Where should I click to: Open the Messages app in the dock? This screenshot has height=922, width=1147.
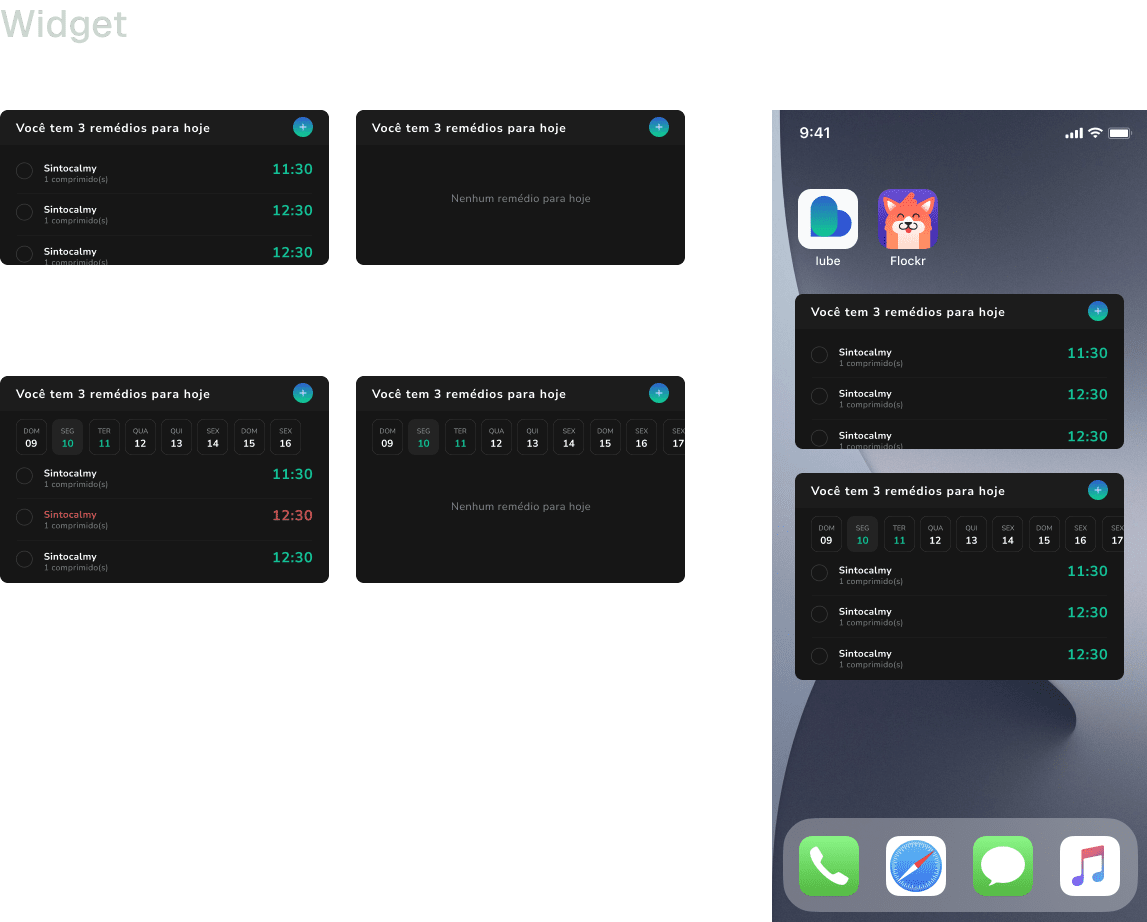click(x=1002, y=866)
